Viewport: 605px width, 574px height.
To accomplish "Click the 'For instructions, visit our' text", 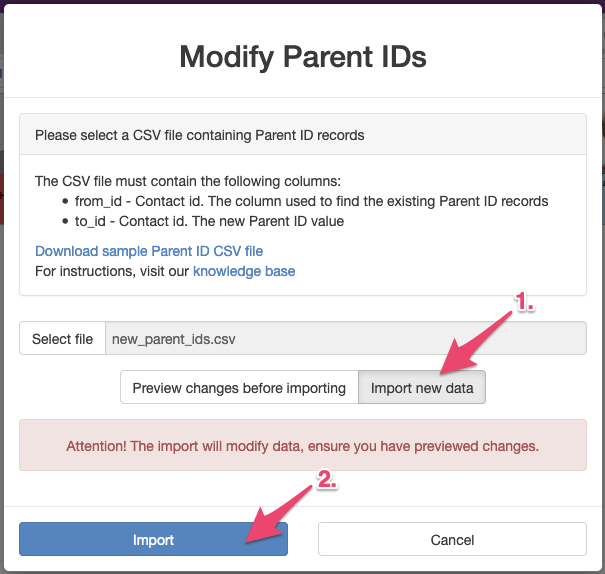I will point(112,271).
